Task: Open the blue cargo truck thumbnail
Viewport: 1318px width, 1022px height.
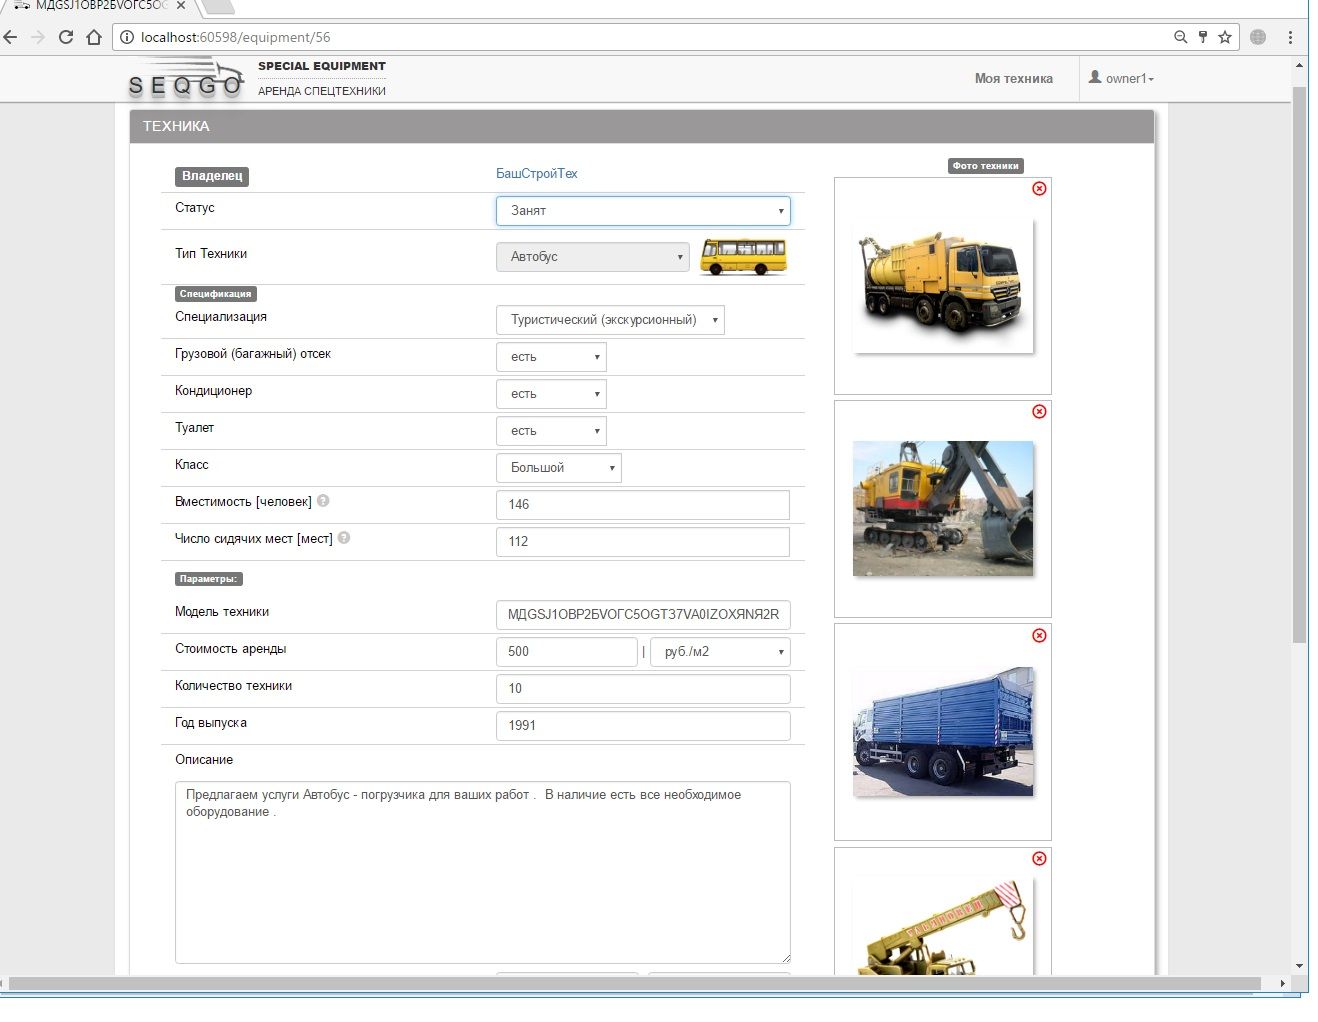Action: 942,732
